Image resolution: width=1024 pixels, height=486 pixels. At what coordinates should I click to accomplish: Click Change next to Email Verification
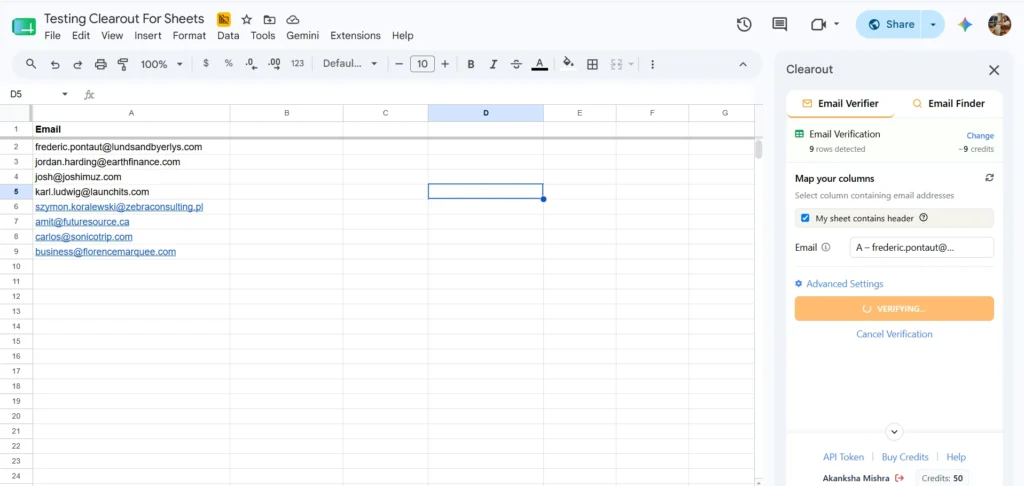[x=980, y=136]
